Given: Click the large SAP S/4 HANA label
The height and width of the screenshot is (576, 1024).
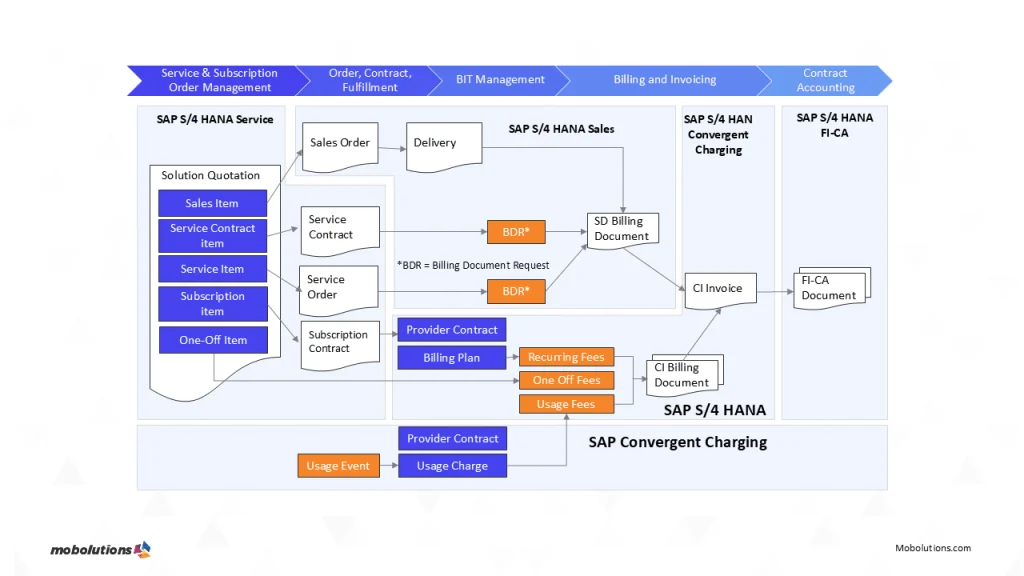Looking at the screenshot, I should coord(715,410).
